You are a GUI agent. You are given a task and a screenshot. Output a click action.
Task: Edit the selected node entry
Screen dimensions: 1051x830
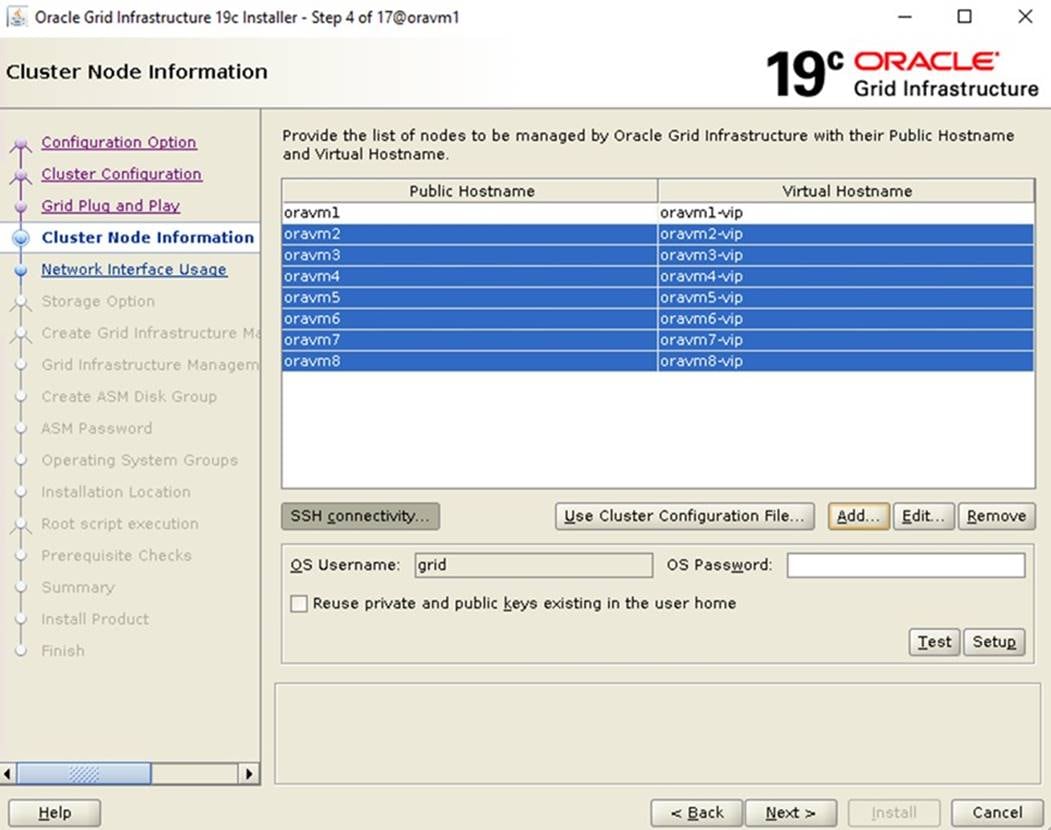coord(924,516)
